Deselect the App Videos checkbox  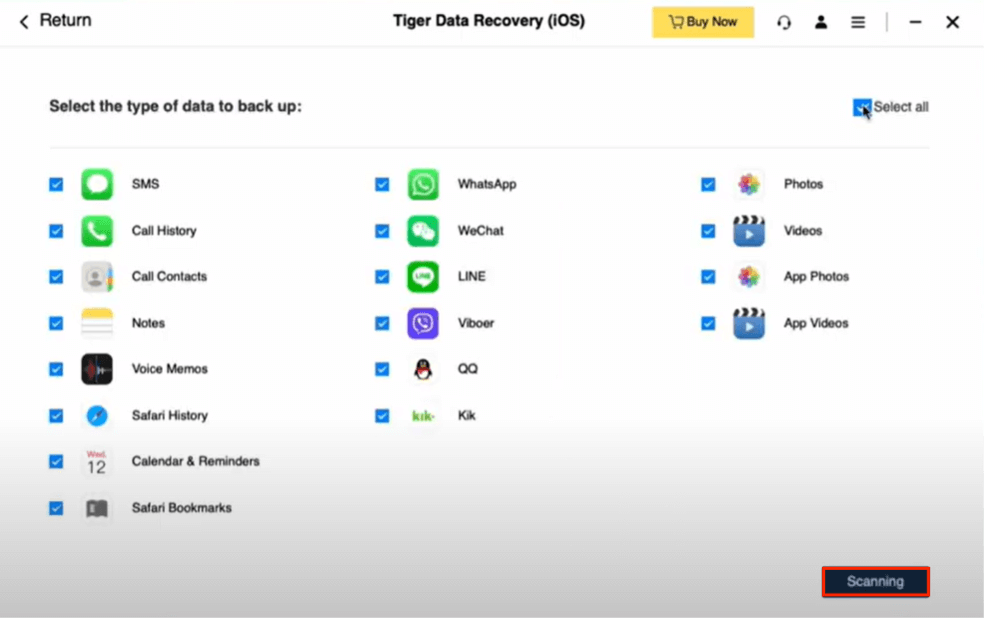[x=708, y=323]
